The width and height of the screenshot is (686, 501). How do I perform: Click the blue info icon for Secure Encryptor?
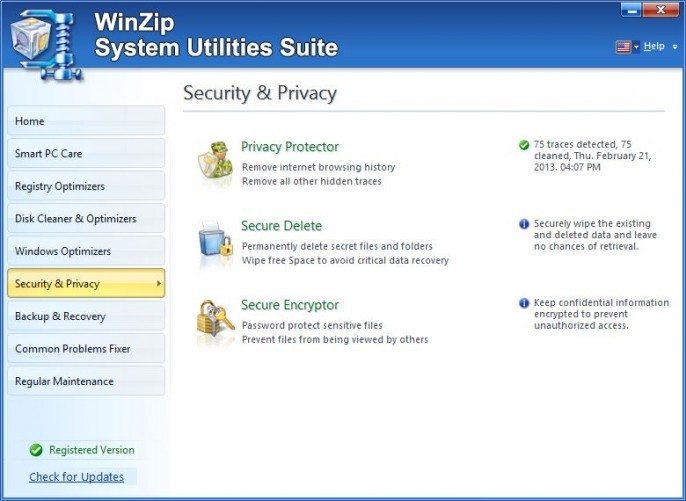click(524, 303)
